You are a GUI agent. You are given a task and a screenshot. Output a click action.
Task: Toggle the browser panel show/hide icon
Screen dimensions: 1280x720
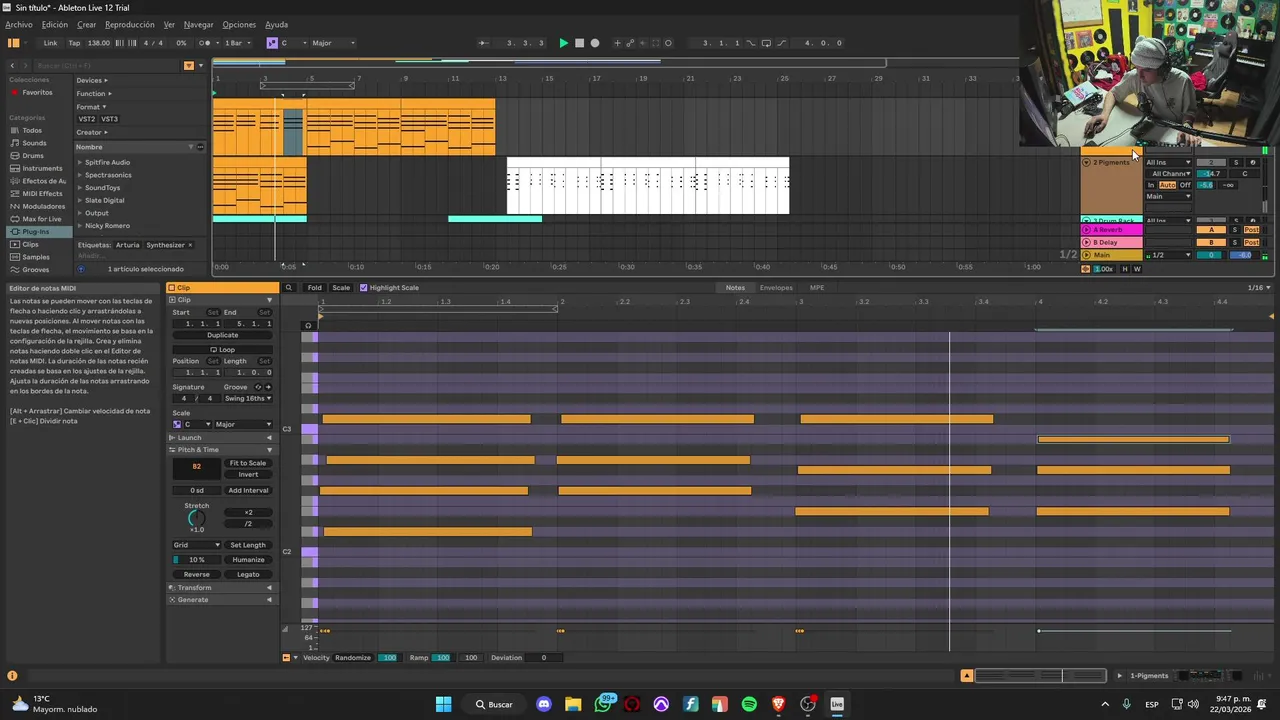13,43
